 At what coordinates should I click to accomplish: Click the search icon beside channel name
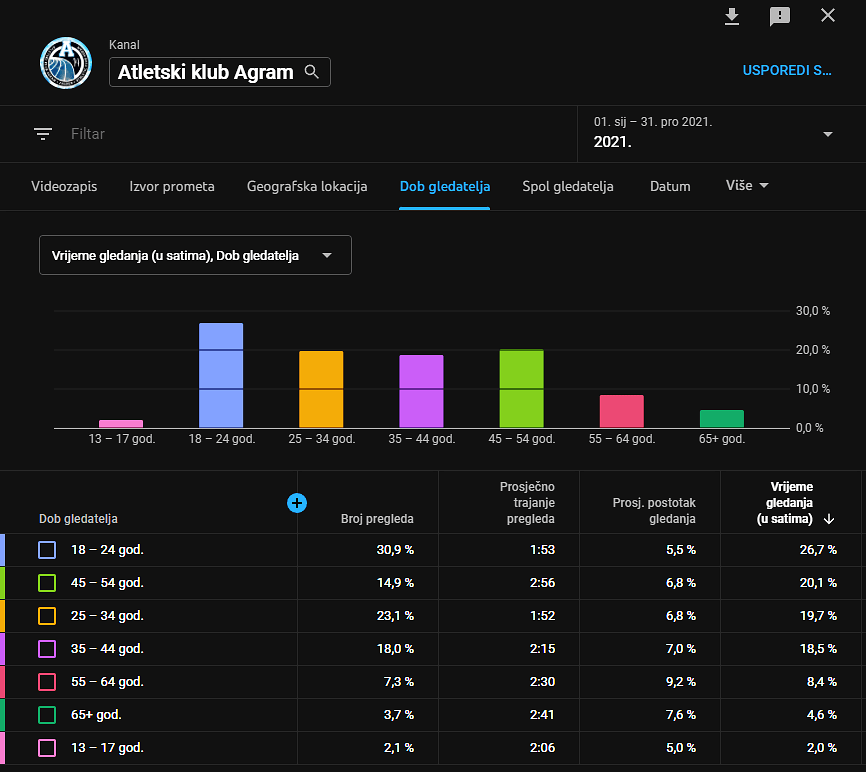(312, 72)
